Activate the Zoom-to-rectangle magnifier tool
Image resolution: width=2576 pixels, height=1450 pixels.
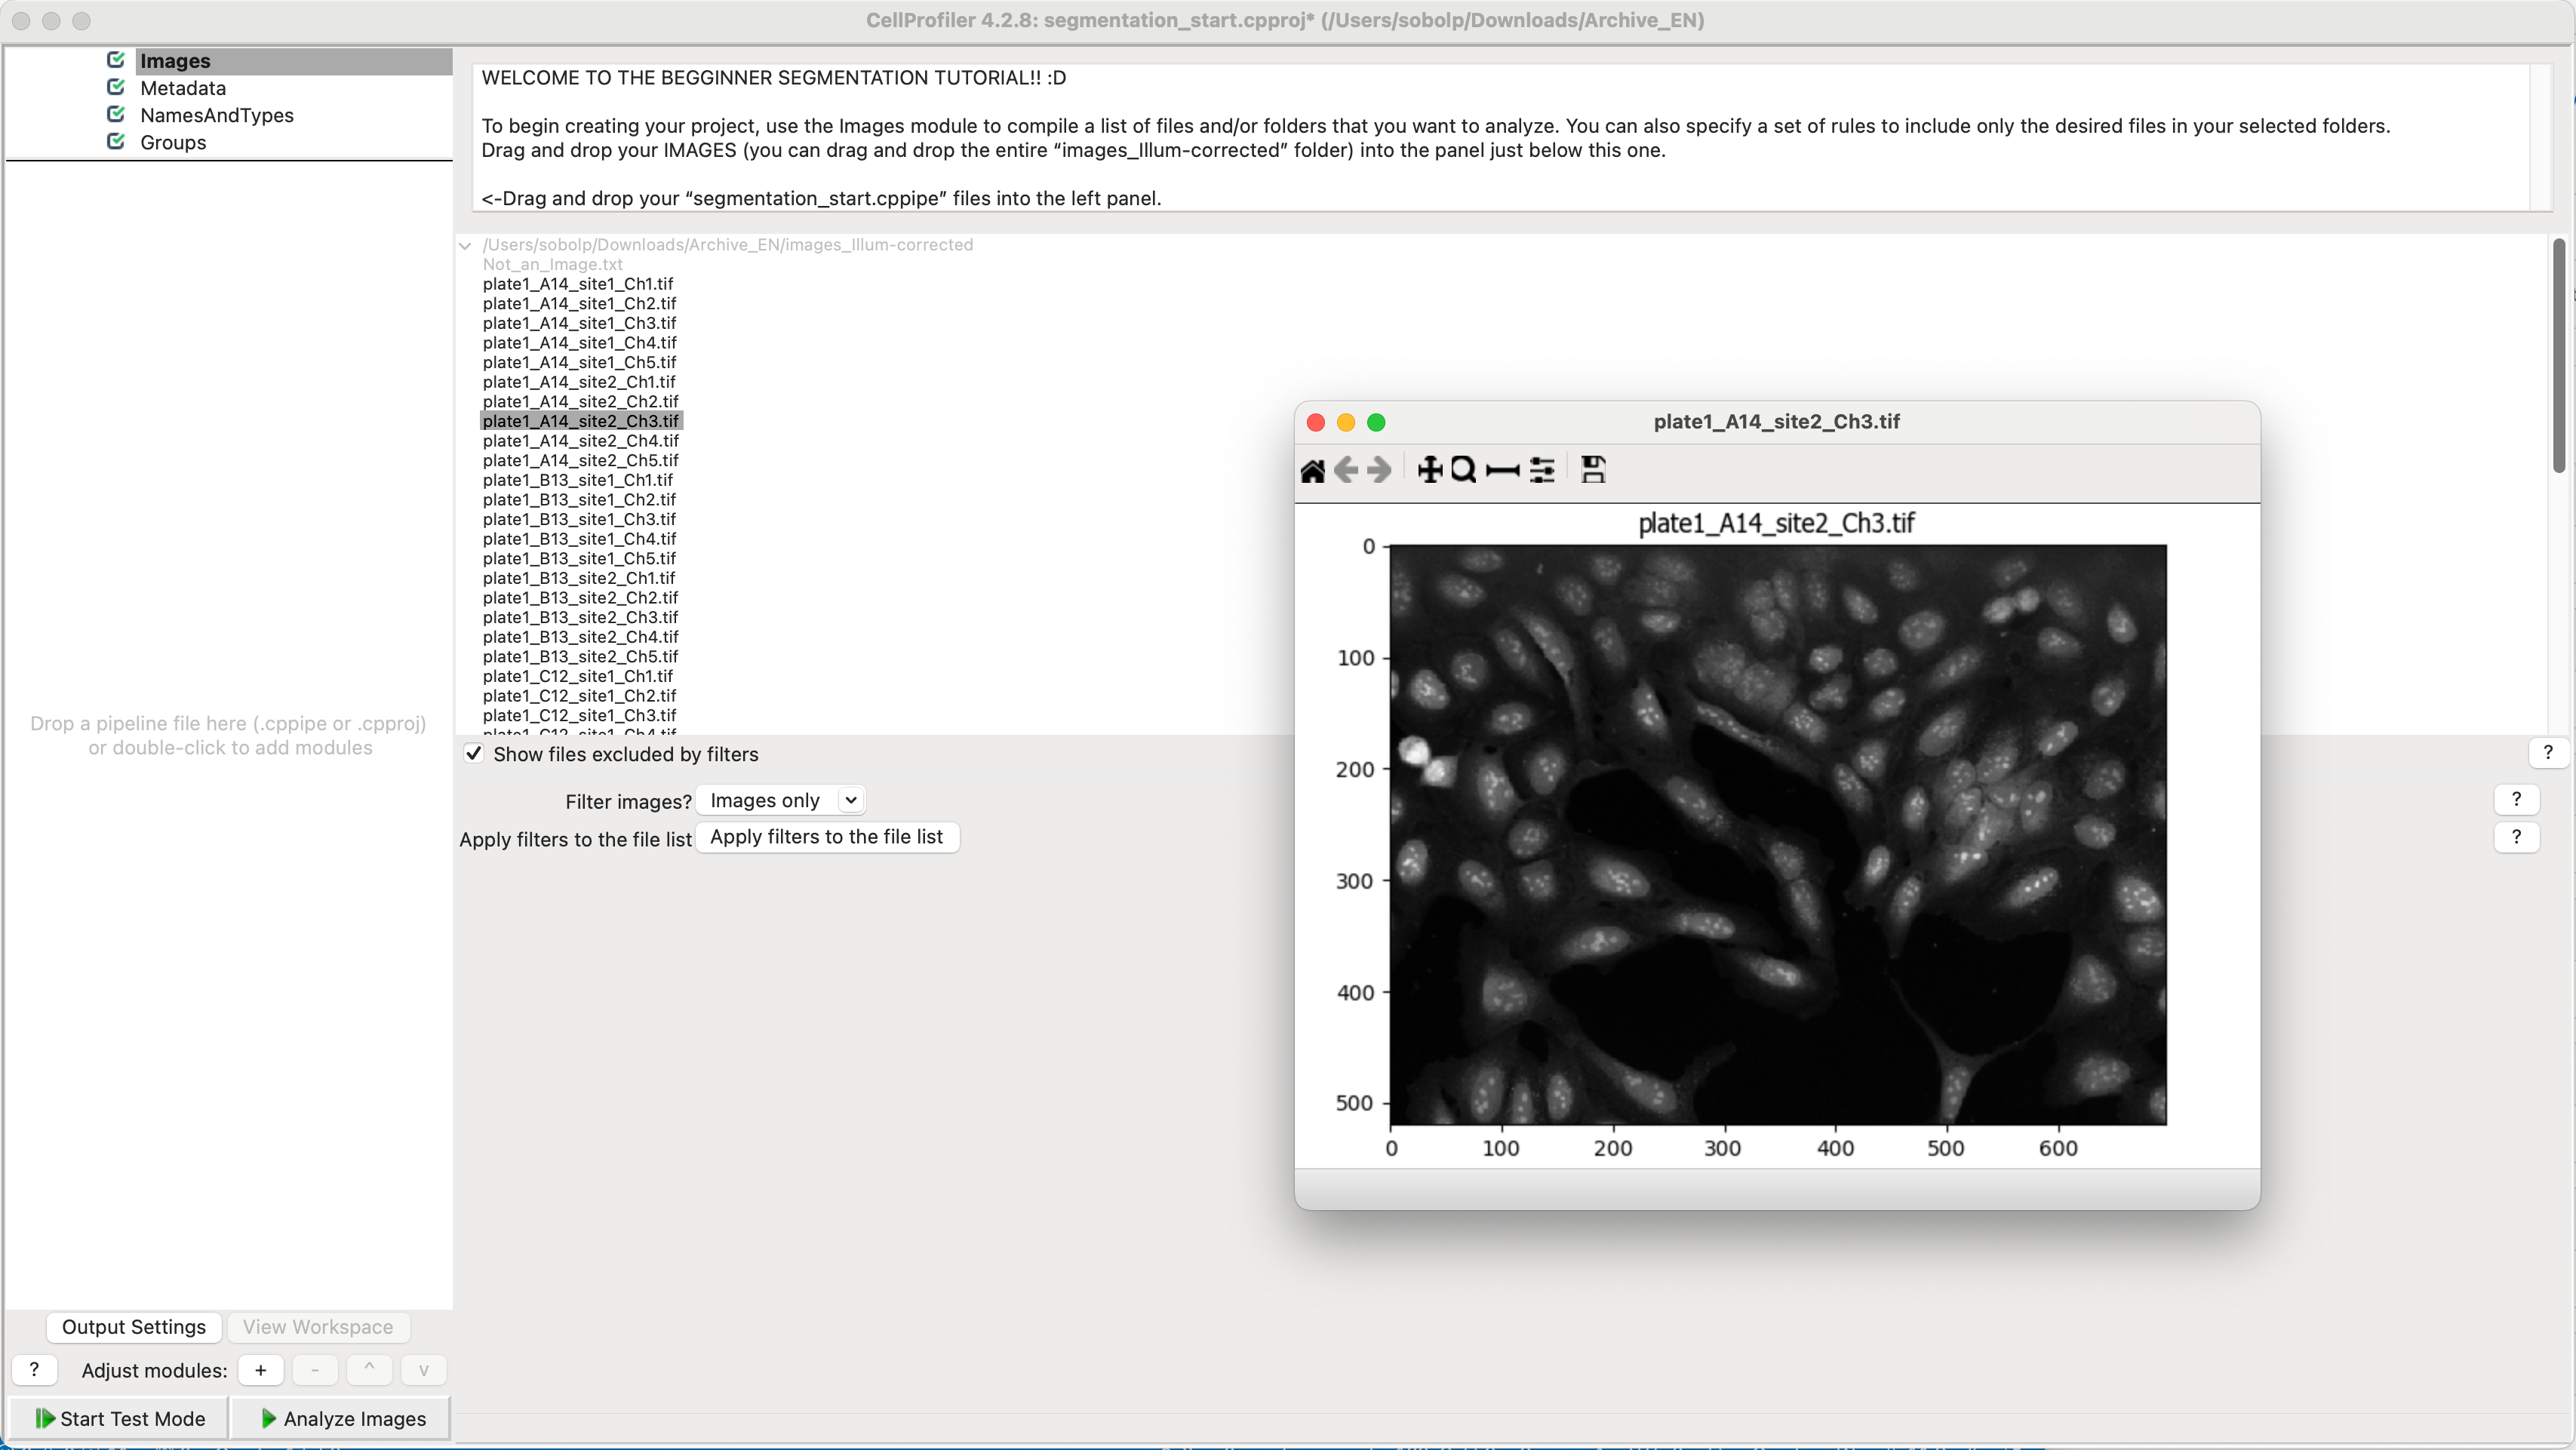point(1463,469)
